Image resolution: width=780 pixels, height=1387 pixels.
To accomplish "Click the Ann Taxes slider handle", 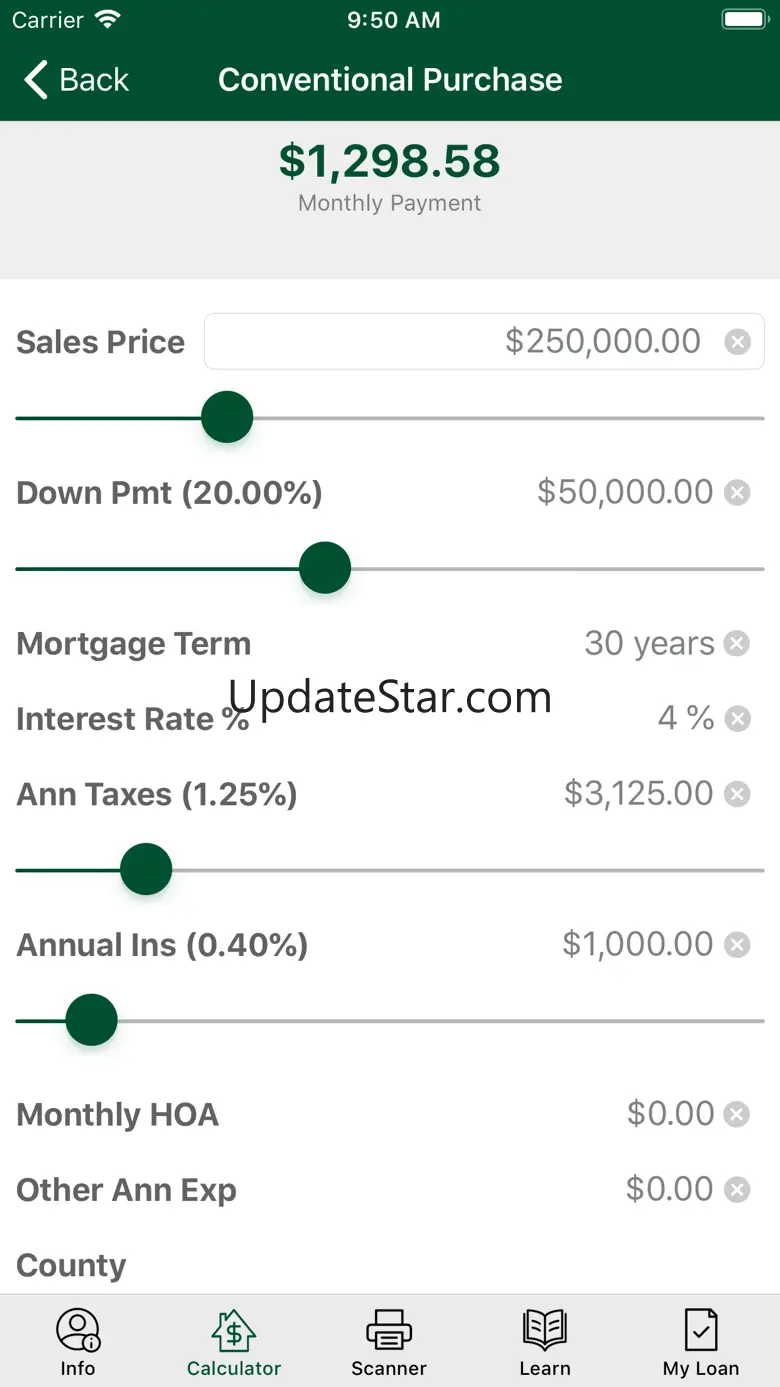I will click(x=146, y=869).
